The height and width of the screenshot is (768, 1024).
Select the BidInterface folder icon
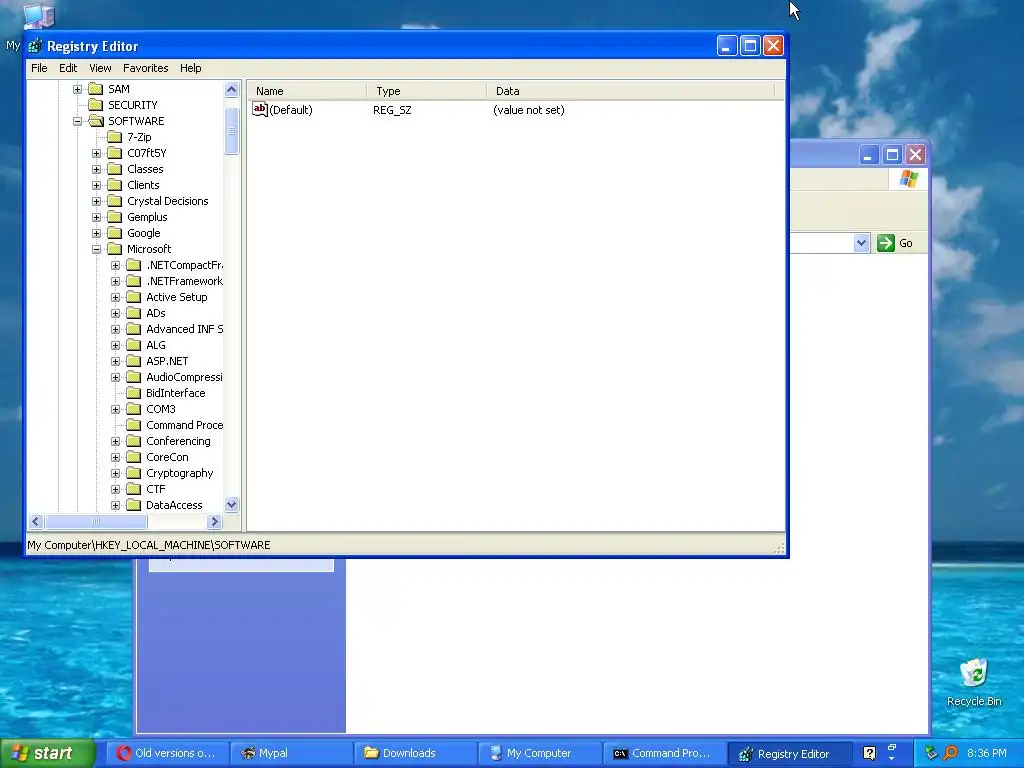pyautogui.click(x=134, y=392)
